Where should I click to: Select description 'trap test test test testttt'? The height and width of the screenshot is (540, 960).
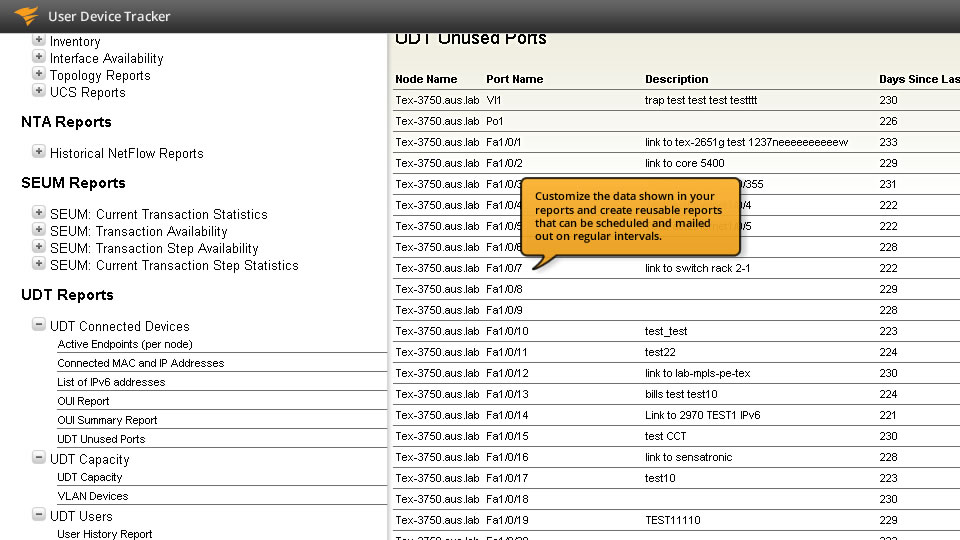[x=701, y=100]
